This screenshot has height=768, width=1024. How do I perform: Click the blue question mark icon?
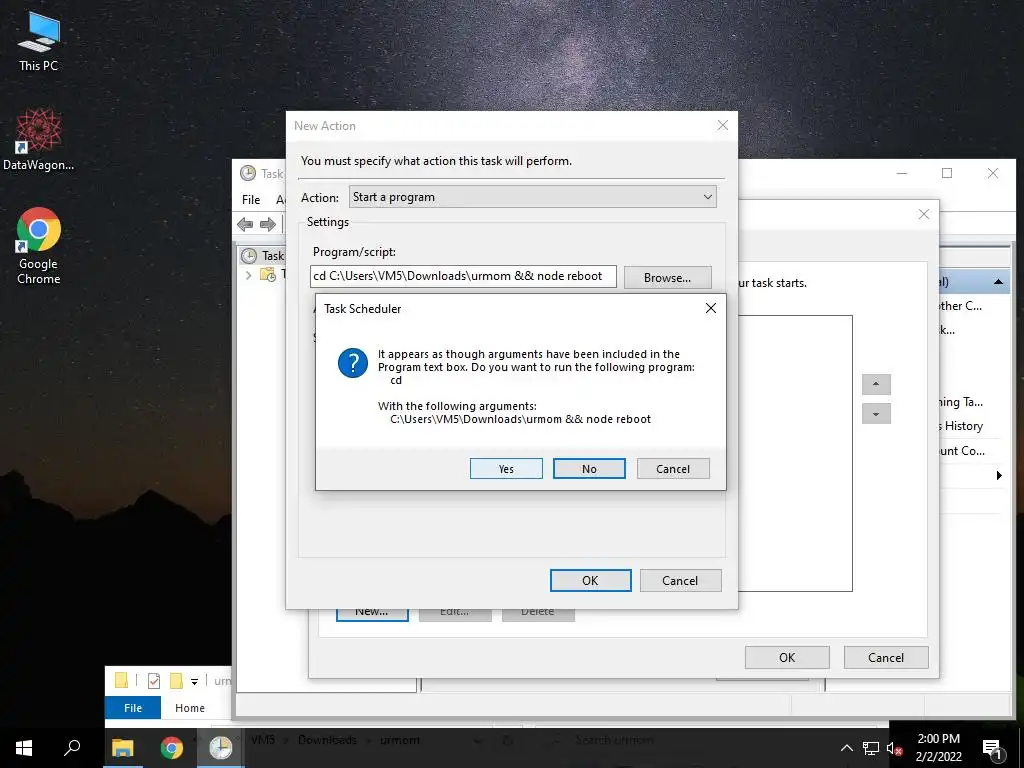point(353,362)
